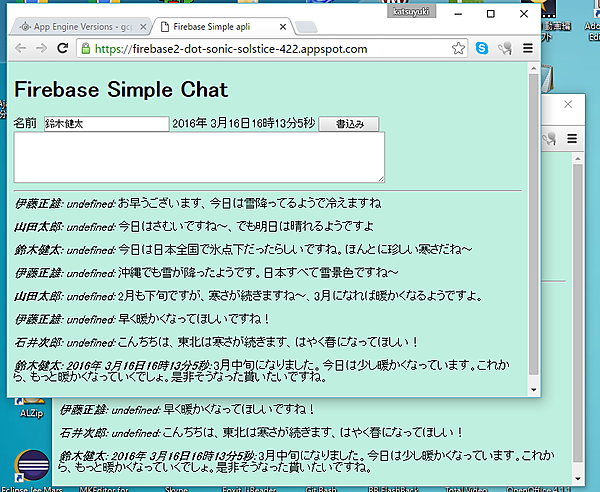
Task: Open ALZip desktop shortcut
Action: 31,408
